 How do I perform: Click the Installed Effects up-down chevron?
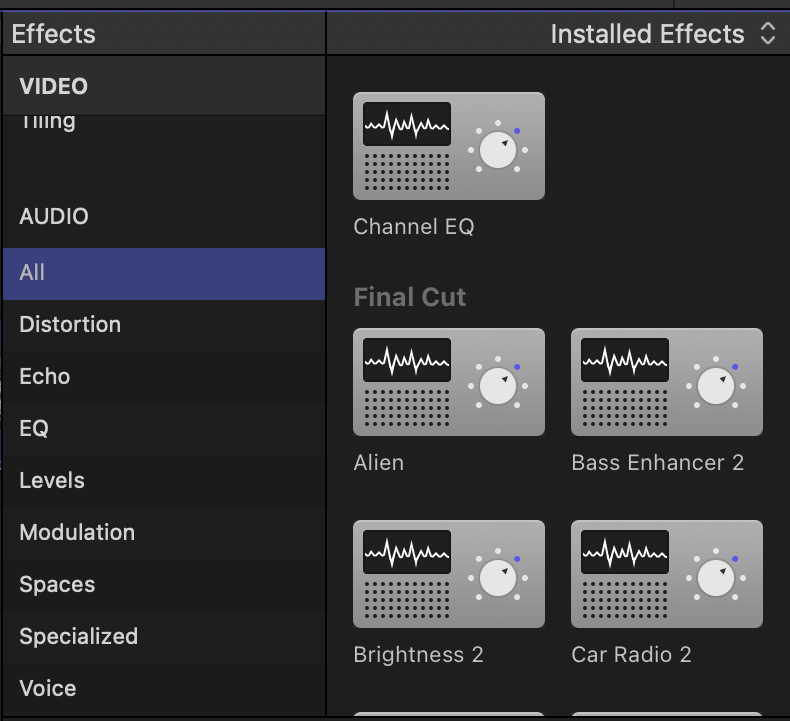pyautogui.click(x=767, y=34)
